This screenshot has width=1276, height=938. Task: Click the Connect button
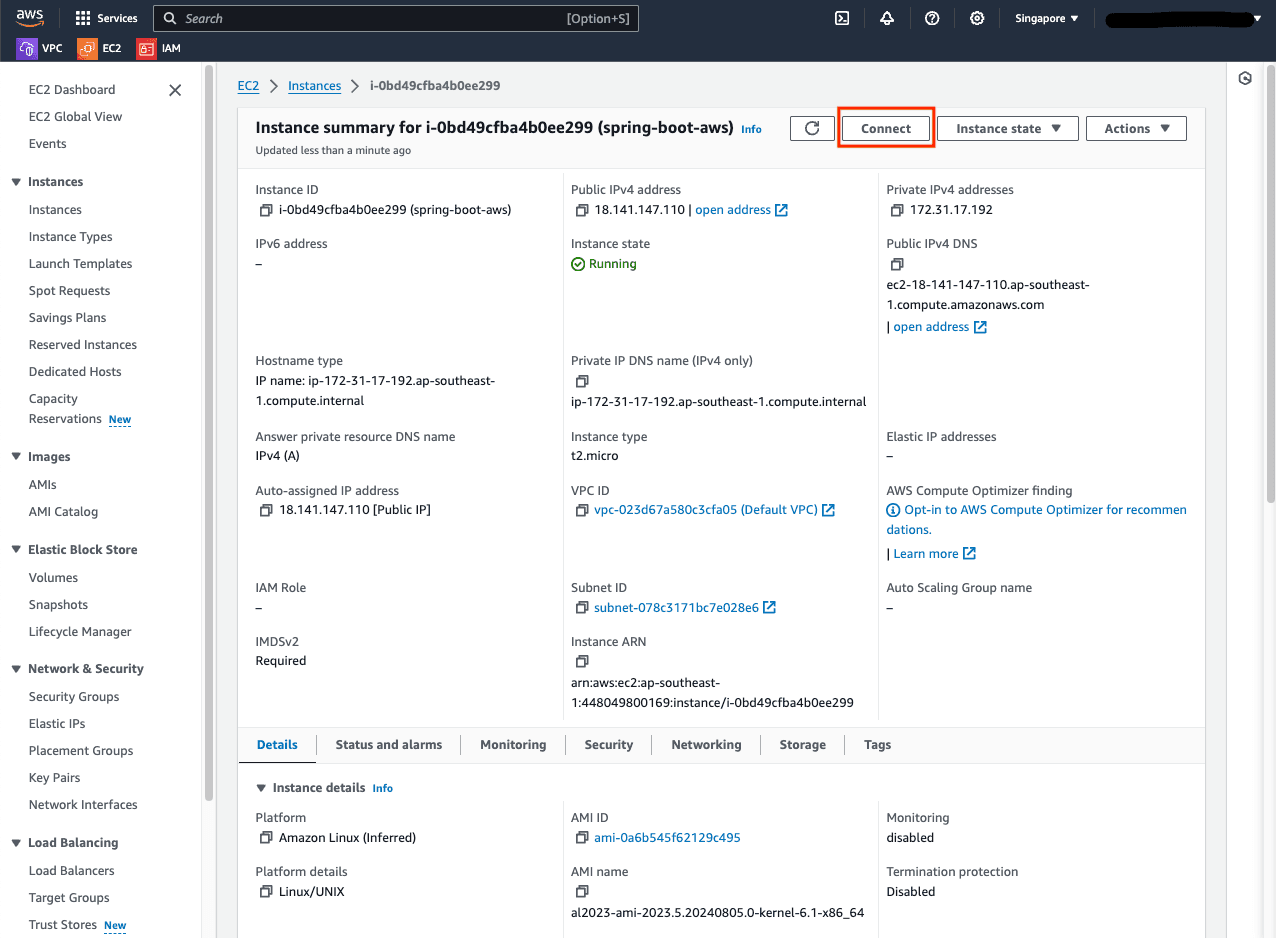coord(886,128)
